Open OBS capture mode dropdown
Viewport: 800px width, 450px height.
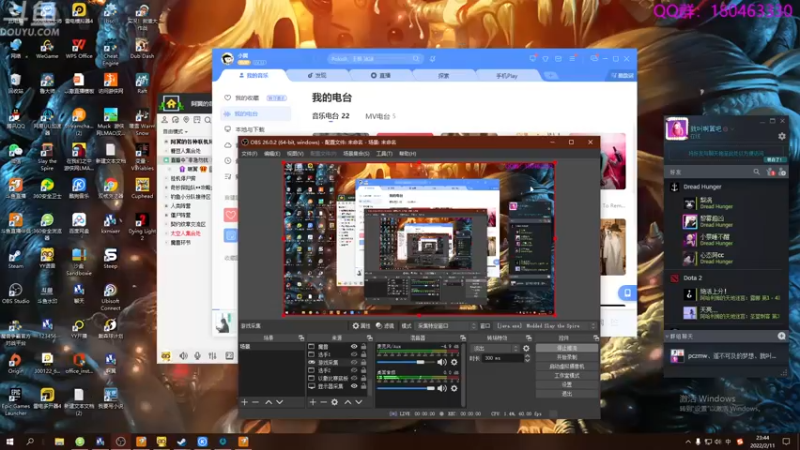tap(446, 326)
